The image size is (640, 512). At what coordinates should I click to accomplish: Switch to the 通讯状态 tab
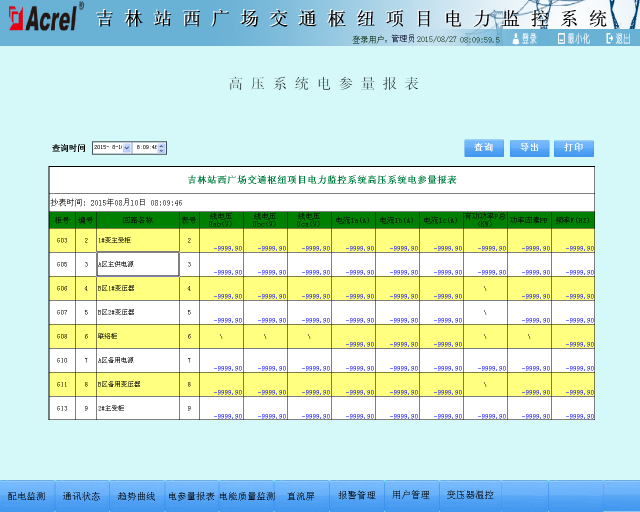click(x=81, y=495)
